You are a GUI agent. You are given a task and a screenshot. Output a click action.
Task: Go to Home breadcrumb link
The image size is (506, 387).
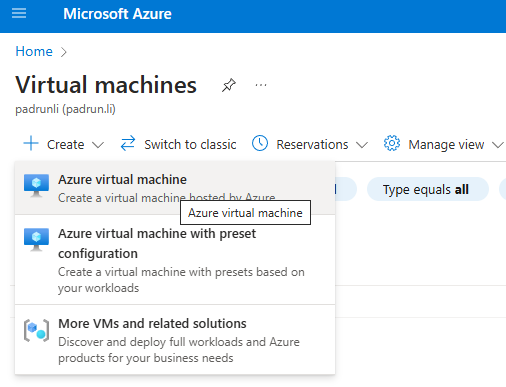coord(34,51)
